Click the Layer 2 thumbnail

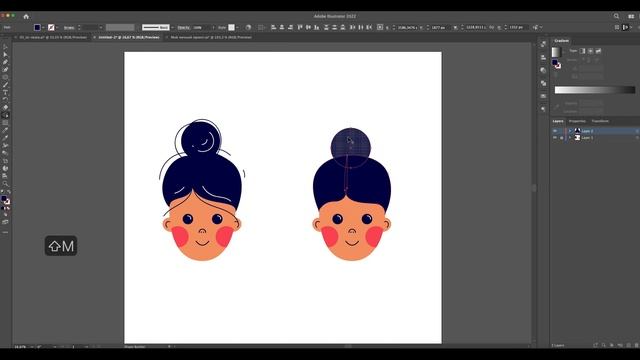point(578,131)
